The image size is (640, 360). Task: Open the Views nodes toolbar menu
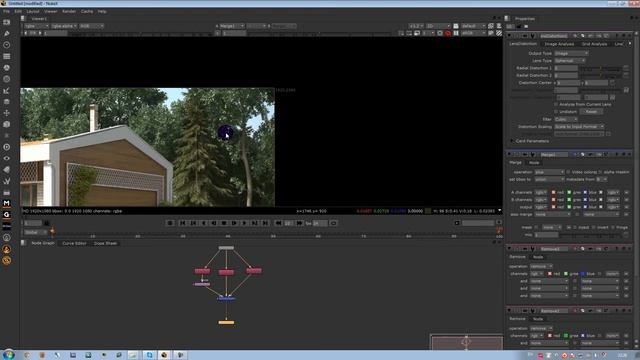pyautogui.click(x=7, y=158)
